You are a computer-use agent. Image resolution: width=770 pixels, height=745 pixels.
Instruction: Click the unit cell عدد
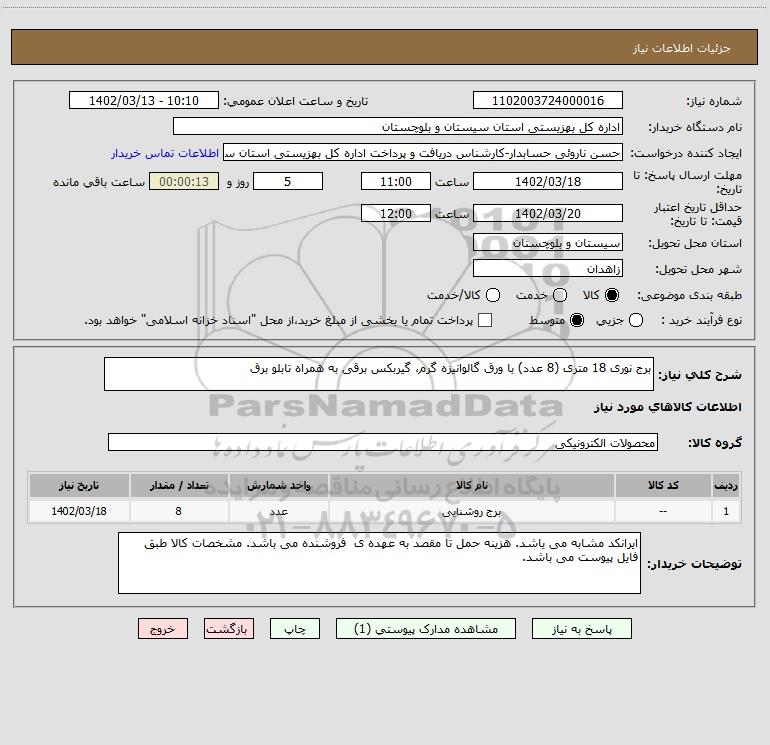pos(278,511)
